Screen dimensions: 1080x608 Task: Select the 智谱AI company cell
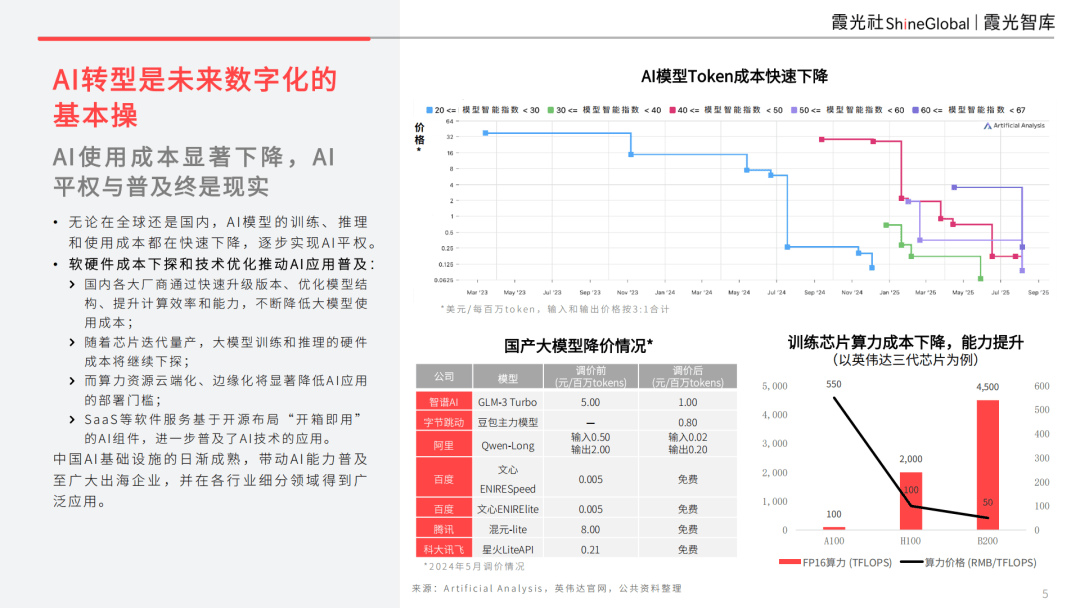(444, 401)
